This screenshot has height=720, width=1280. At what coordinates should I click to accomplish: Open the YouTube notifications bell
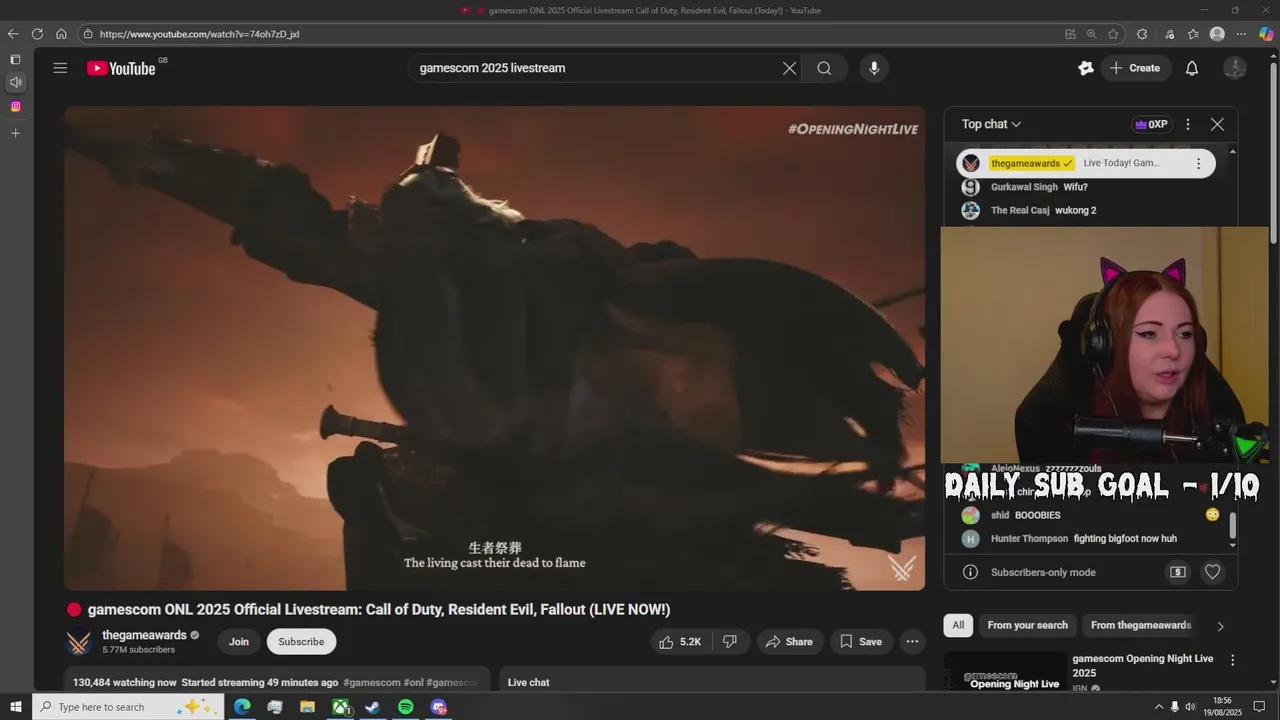click(1192, 68)
